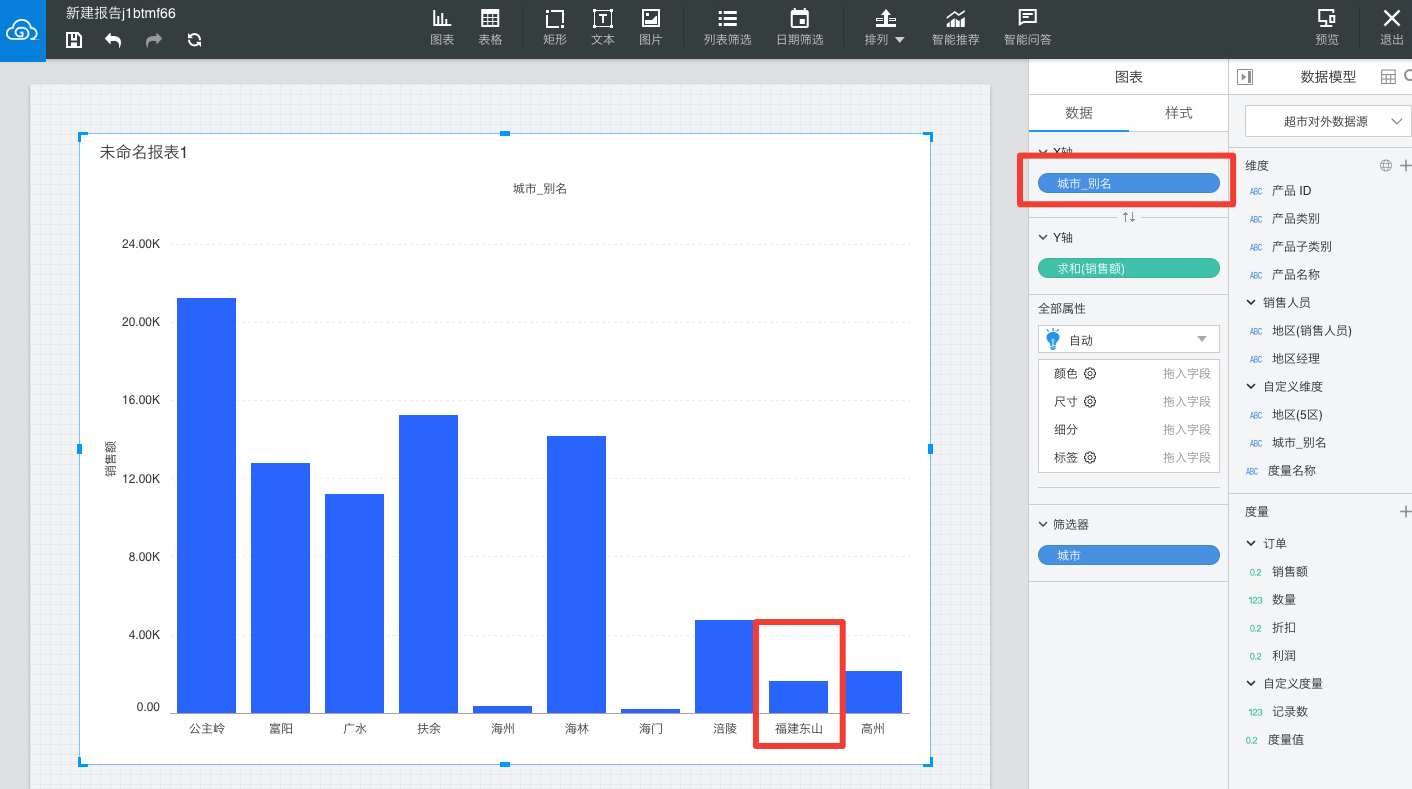1412x789 pixels.
Task: Collapse the 销售人员 group
Action: pyautogui.click(x=1252, y=302)
